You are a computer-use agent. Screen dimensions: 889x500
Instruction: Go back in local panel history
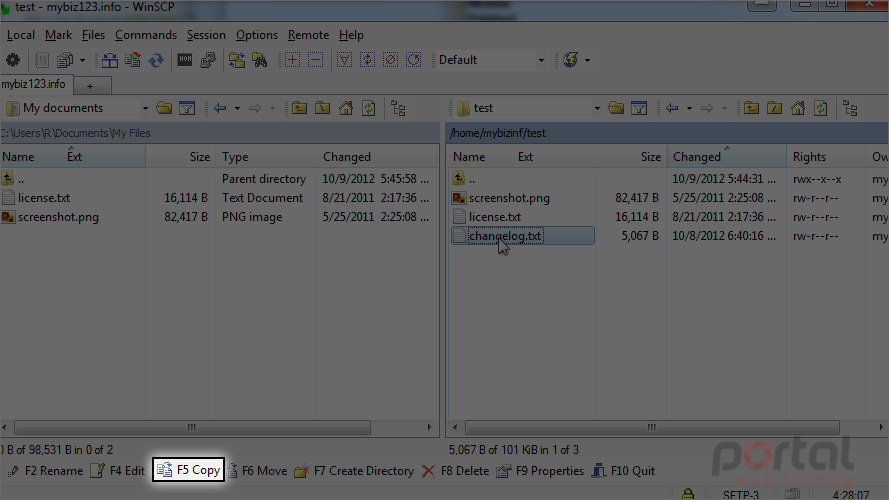pyautogui.click(x=220, y=108)
